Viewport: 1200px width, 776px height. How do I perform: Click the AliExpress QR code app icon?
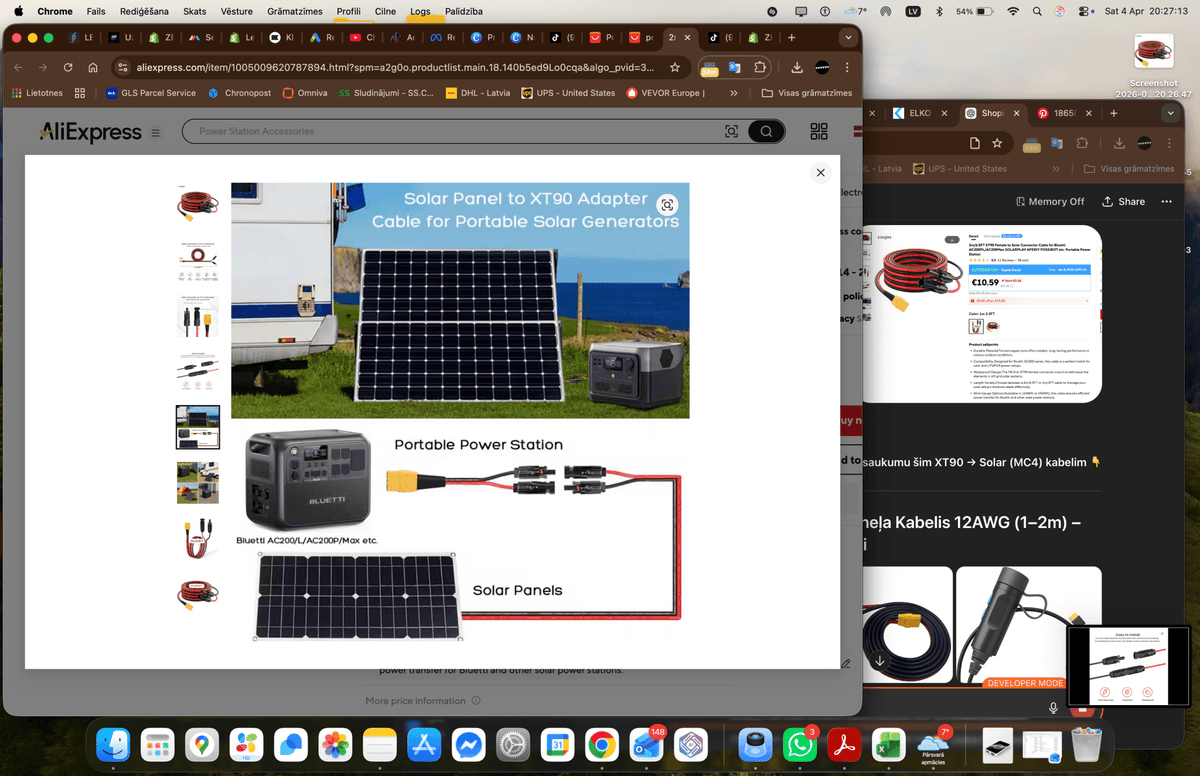tap(819, 131)
